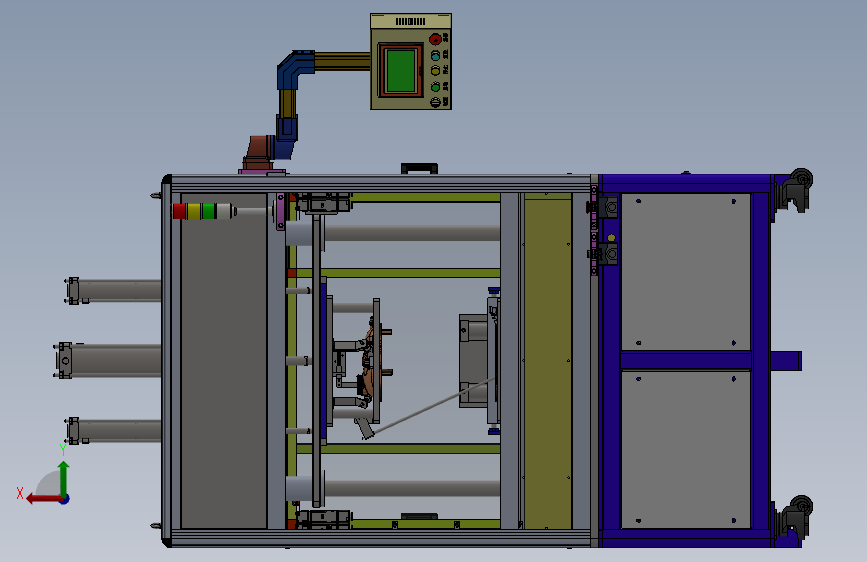Select the cyan push button on the control box
This screenshot has height=562, width=867.
click(435, 55)
